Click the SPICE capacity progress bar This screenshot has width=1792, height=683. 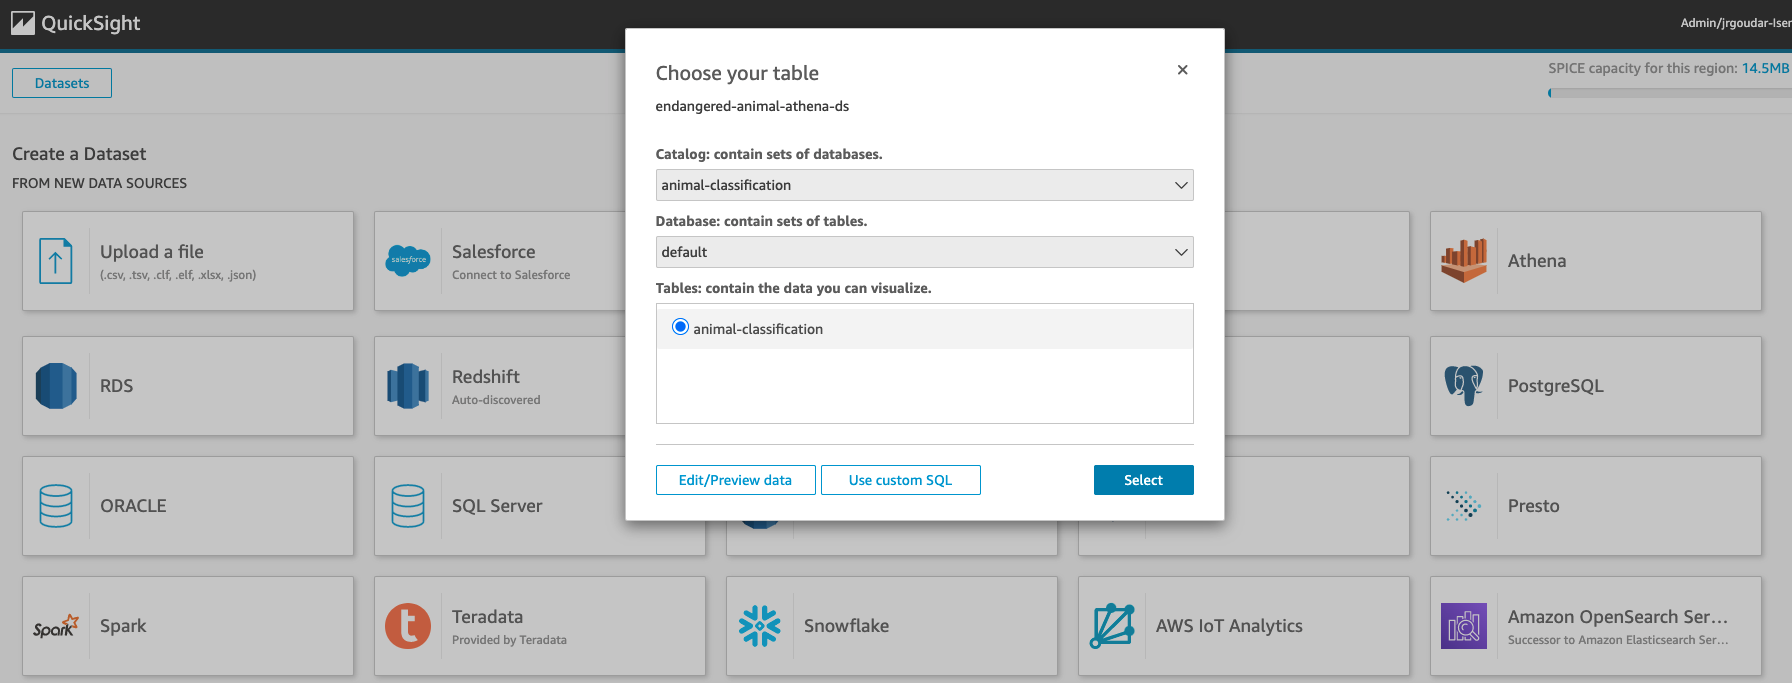pos(1670,93)
